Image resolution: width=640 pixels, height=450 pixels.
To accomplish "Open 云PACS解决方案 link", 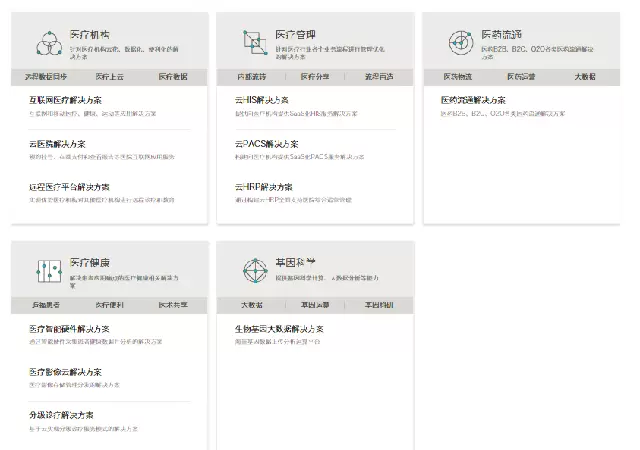I will click(x=265, y=144).
